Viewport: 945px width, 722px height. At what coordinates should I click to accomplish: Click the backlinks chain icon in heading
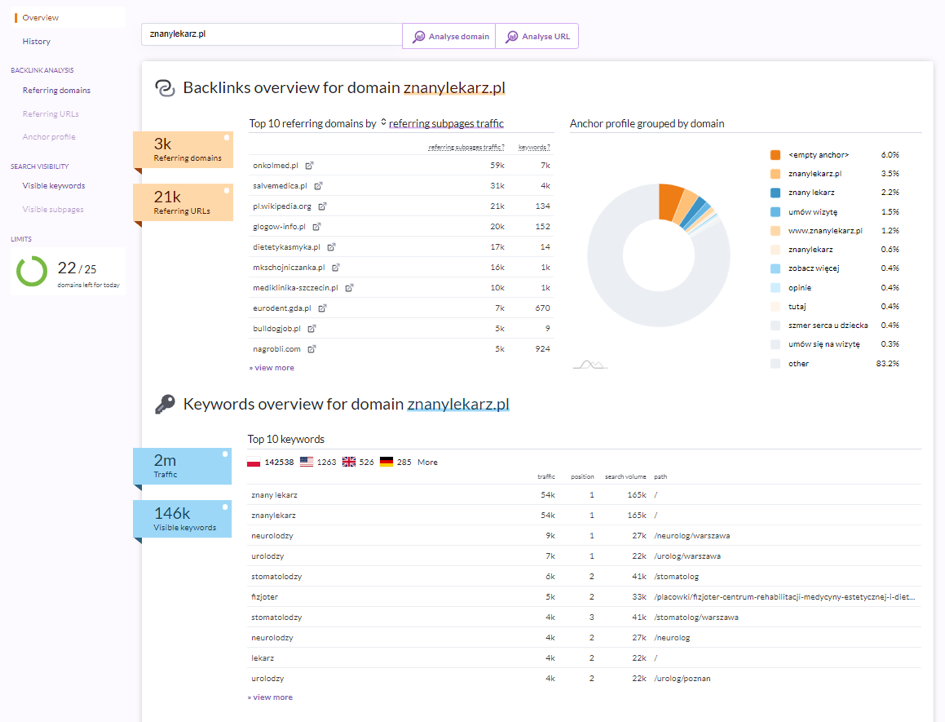coord(165,88)
